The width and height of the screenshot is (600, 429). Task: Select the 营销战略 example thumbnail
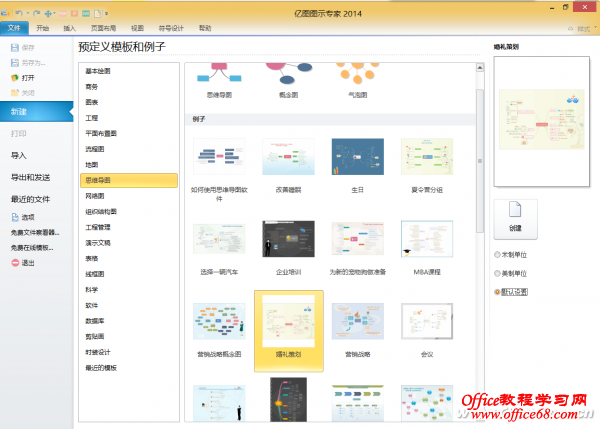358,321
